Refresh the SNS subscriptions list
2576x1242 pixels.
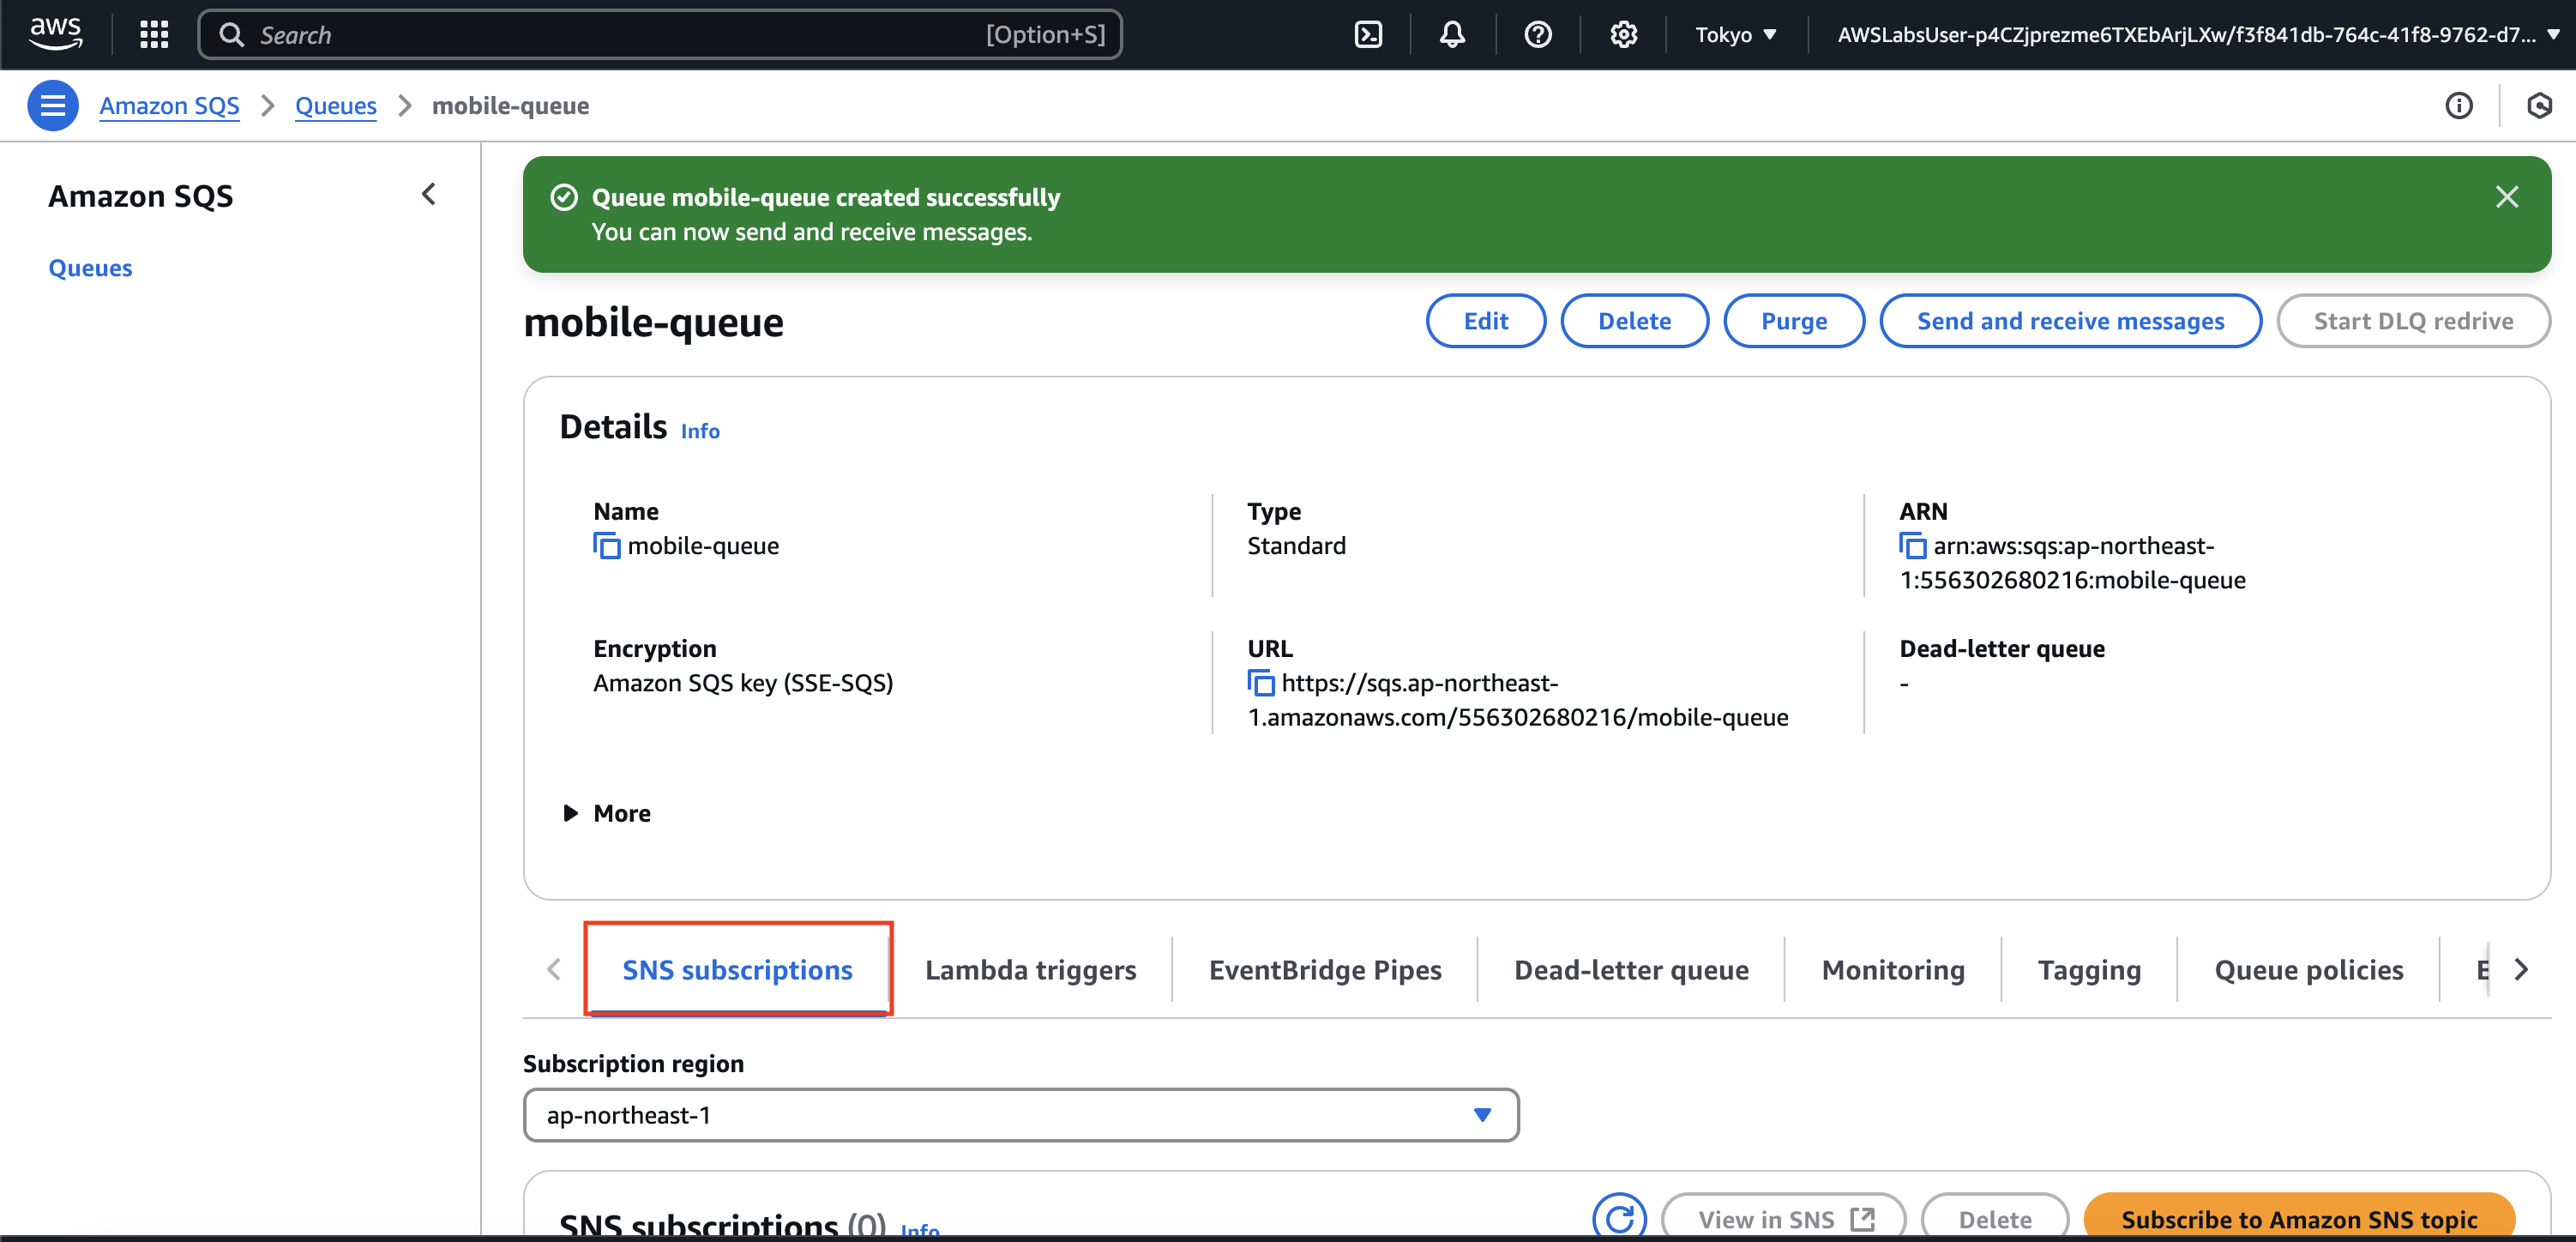pos(1619,1217)
